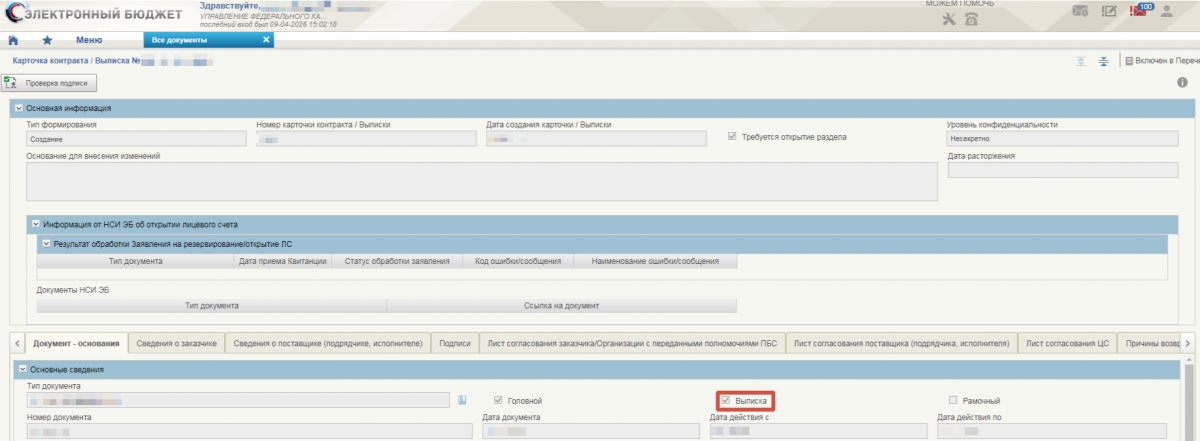Viewport: 1200px width, 441px height.
Task: Toggle the Требуется открытие раздела checkbox
Action: coord(733,136)
